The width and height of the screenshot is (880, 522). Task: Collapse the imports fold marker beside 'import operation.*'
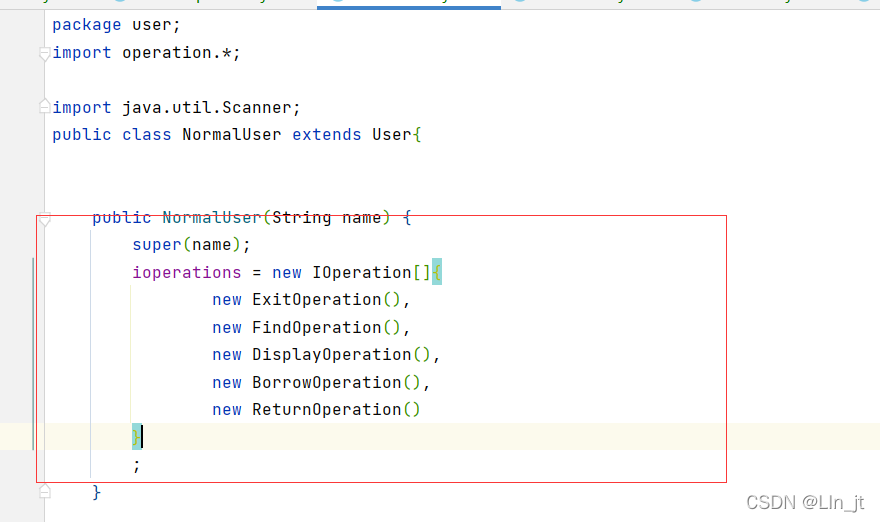[45, 54]
